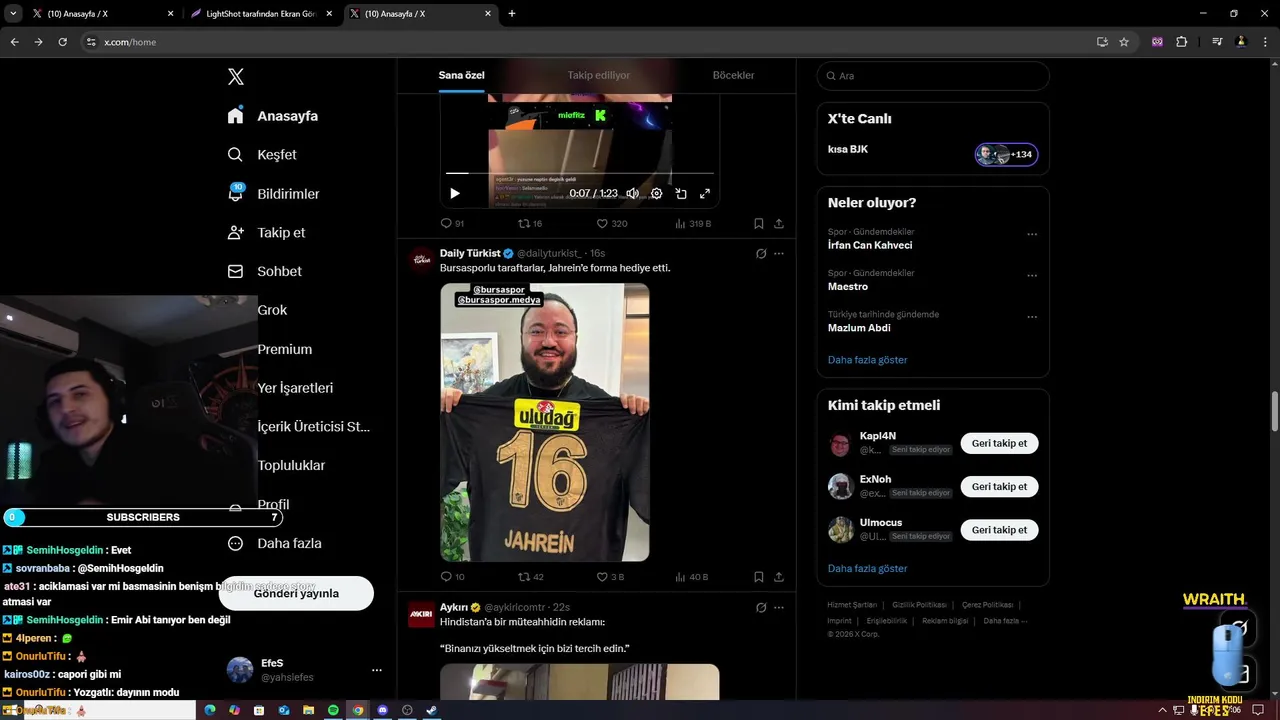Open more options on Aykırı post
The width and height of the screenshot is (1280, 720).
click(779, 607)
